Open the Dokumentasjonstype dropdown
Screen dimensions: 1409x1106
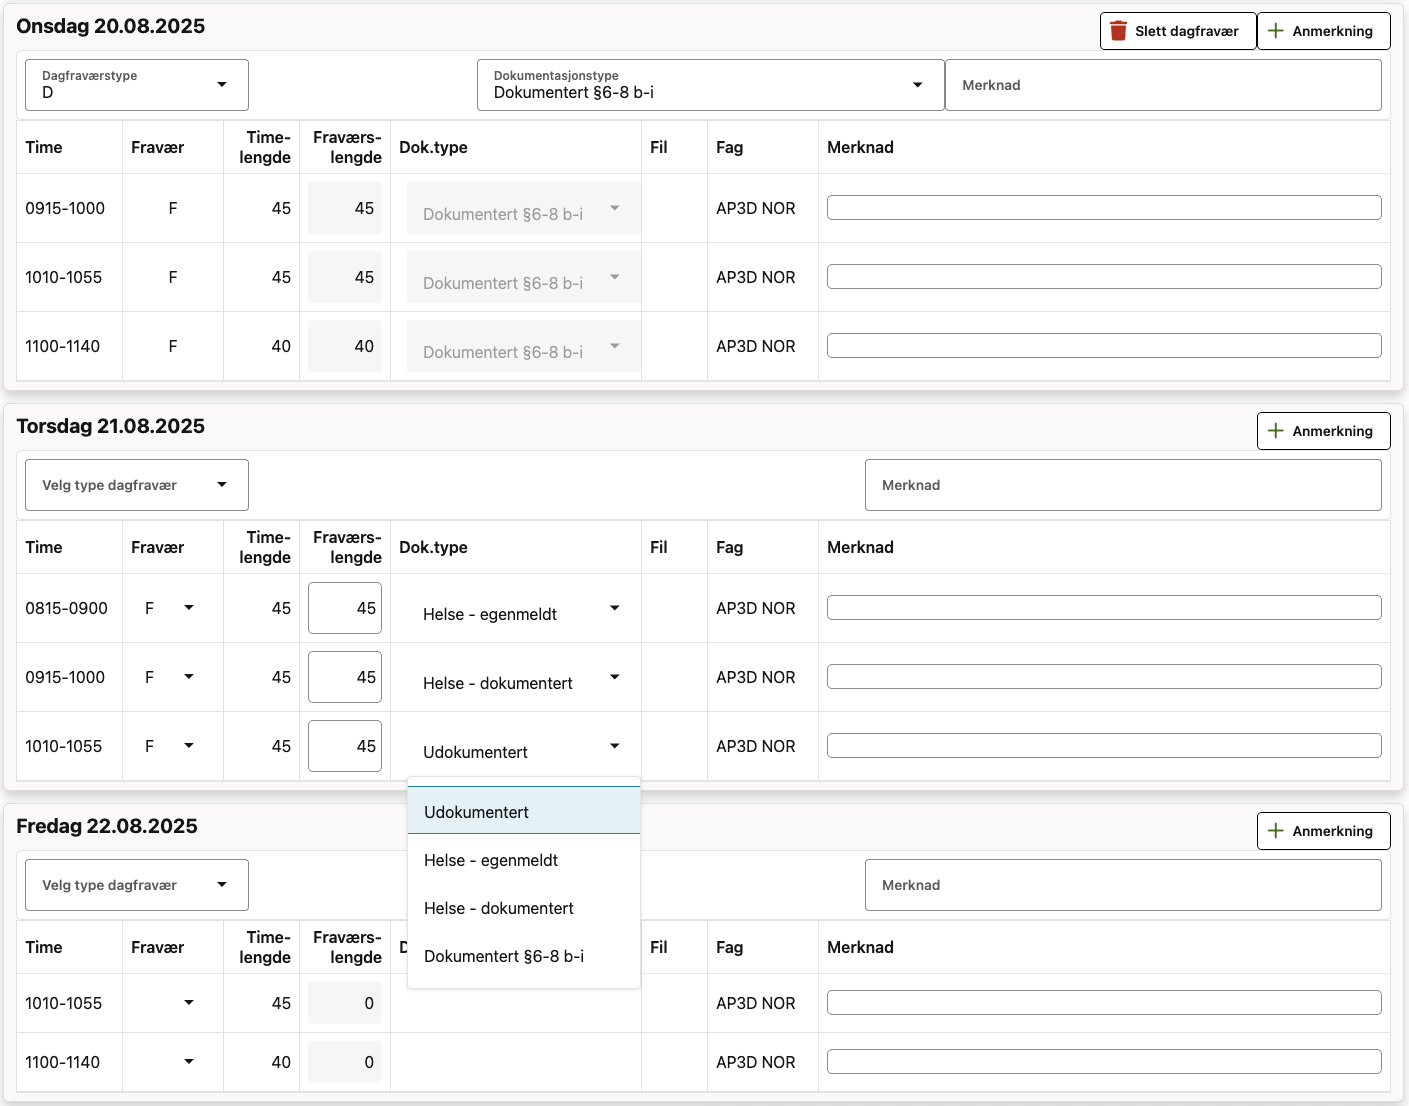point(710,85)
